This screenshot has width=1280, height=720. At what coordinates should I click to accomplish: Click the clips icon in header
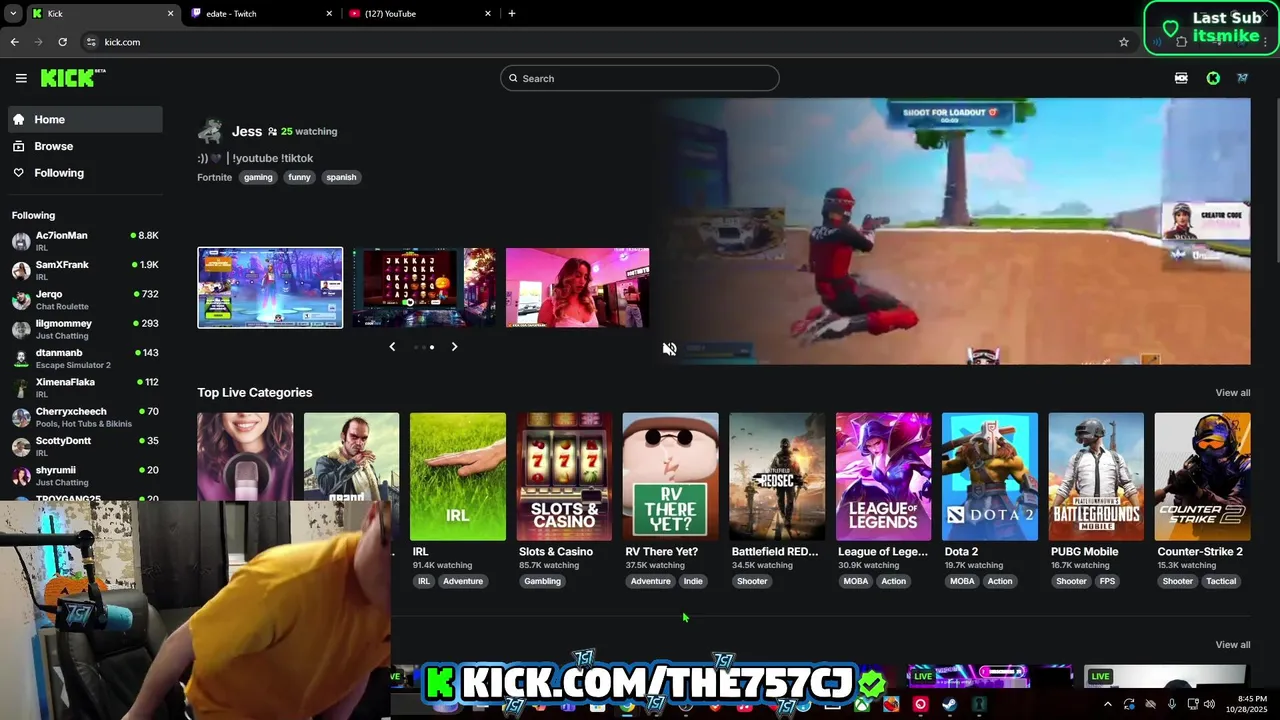click(1181, 78)
